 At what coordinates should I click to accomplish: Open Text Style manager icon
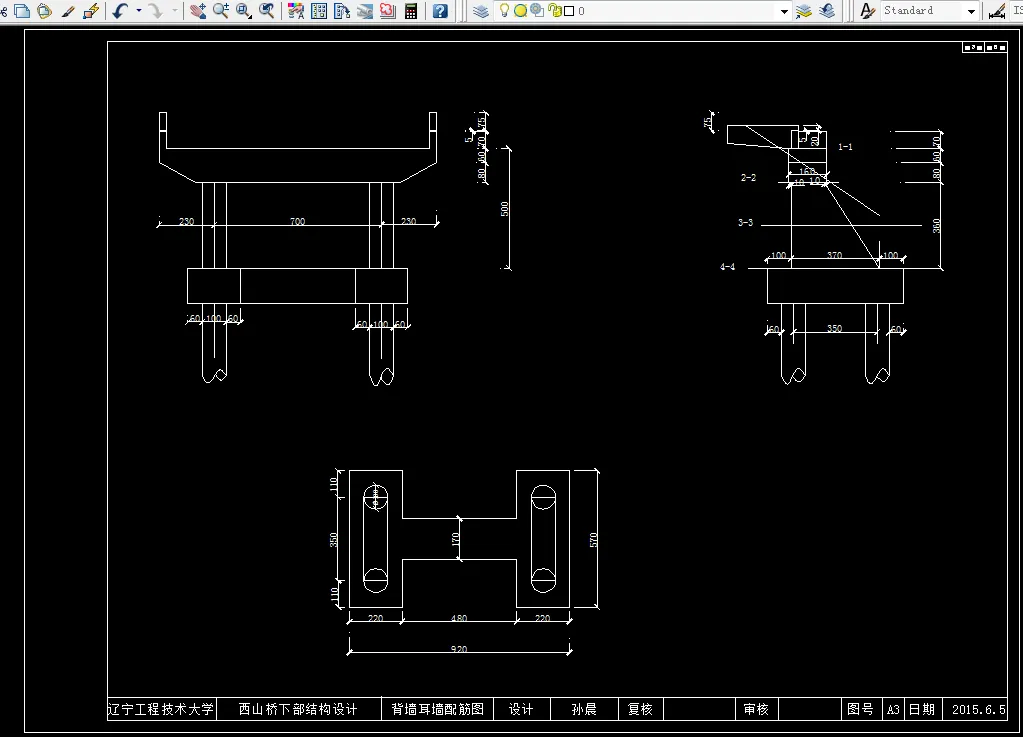[867, 10]
